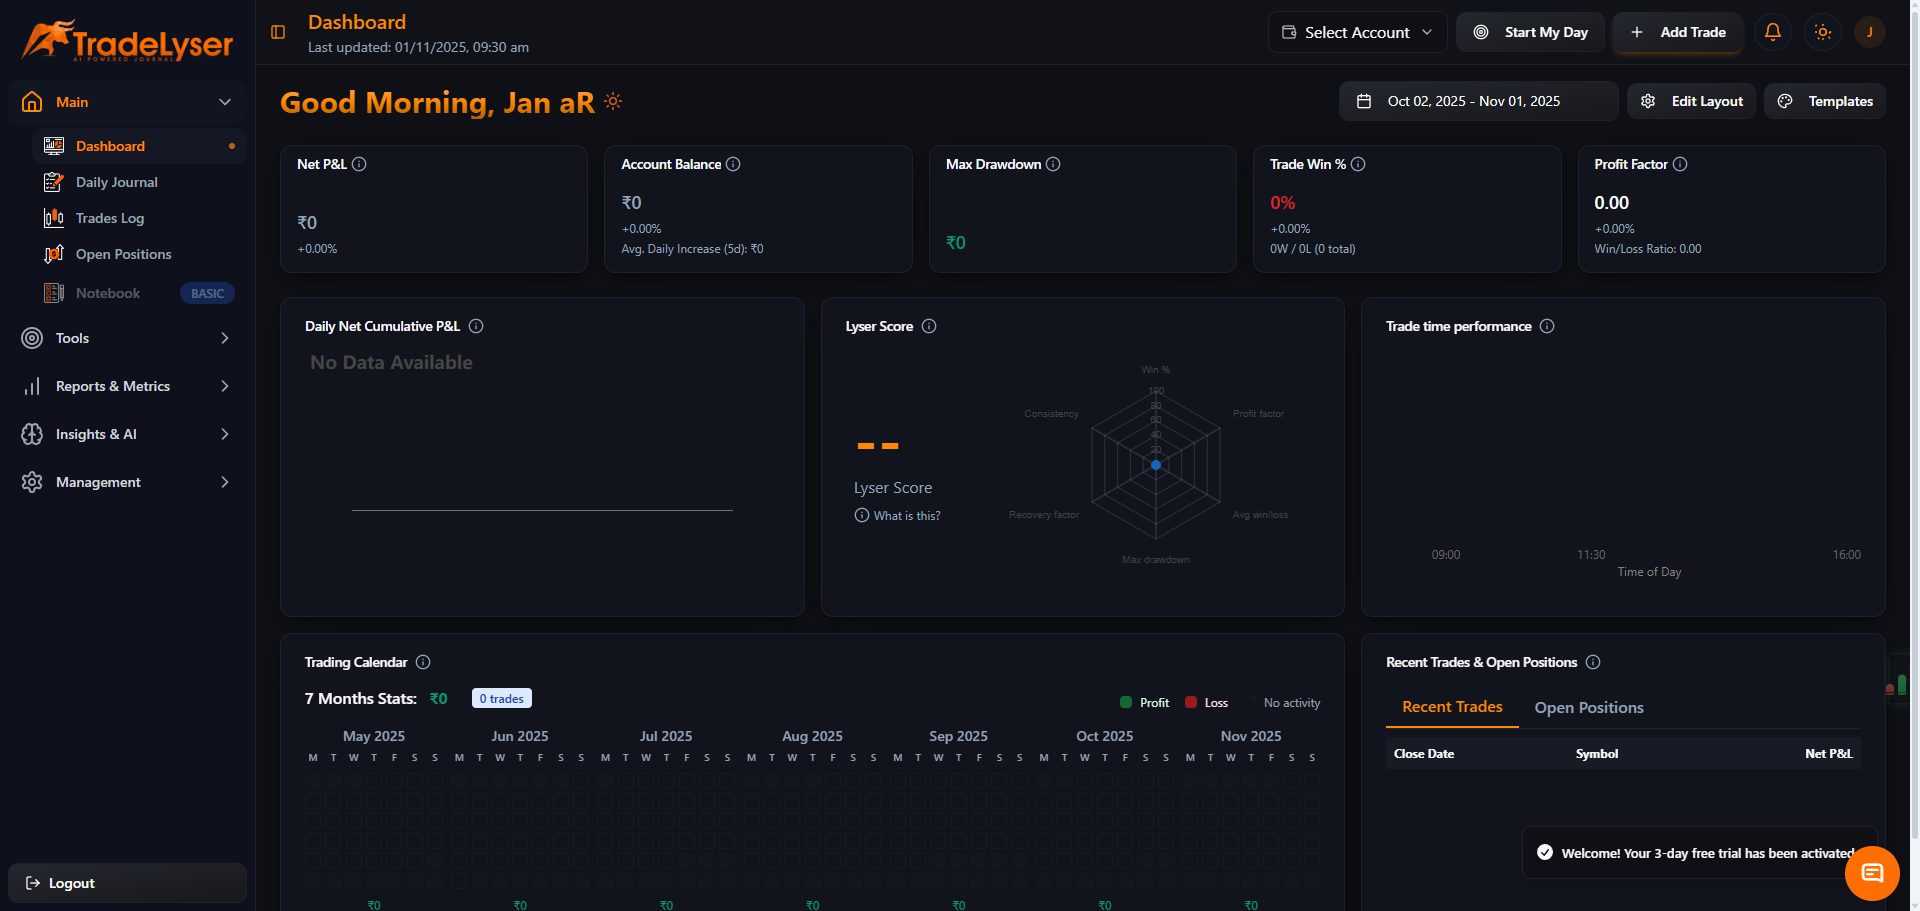This screenshot has height=911, width=1920.
Task: Click the Notebook icon in the sidebar
Action: pos(54,292)
